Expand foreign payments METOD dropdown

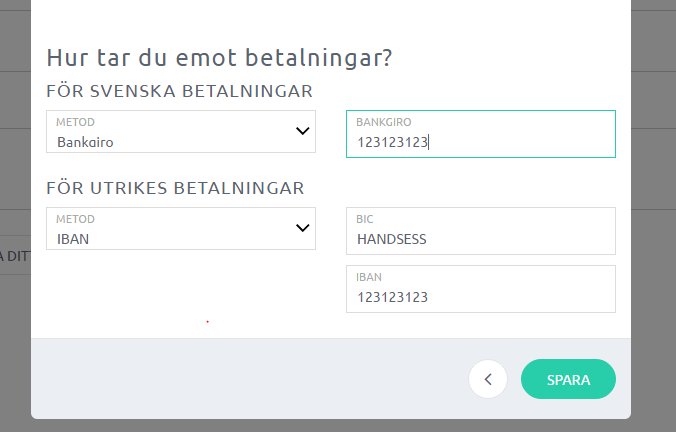click(181, 229)
